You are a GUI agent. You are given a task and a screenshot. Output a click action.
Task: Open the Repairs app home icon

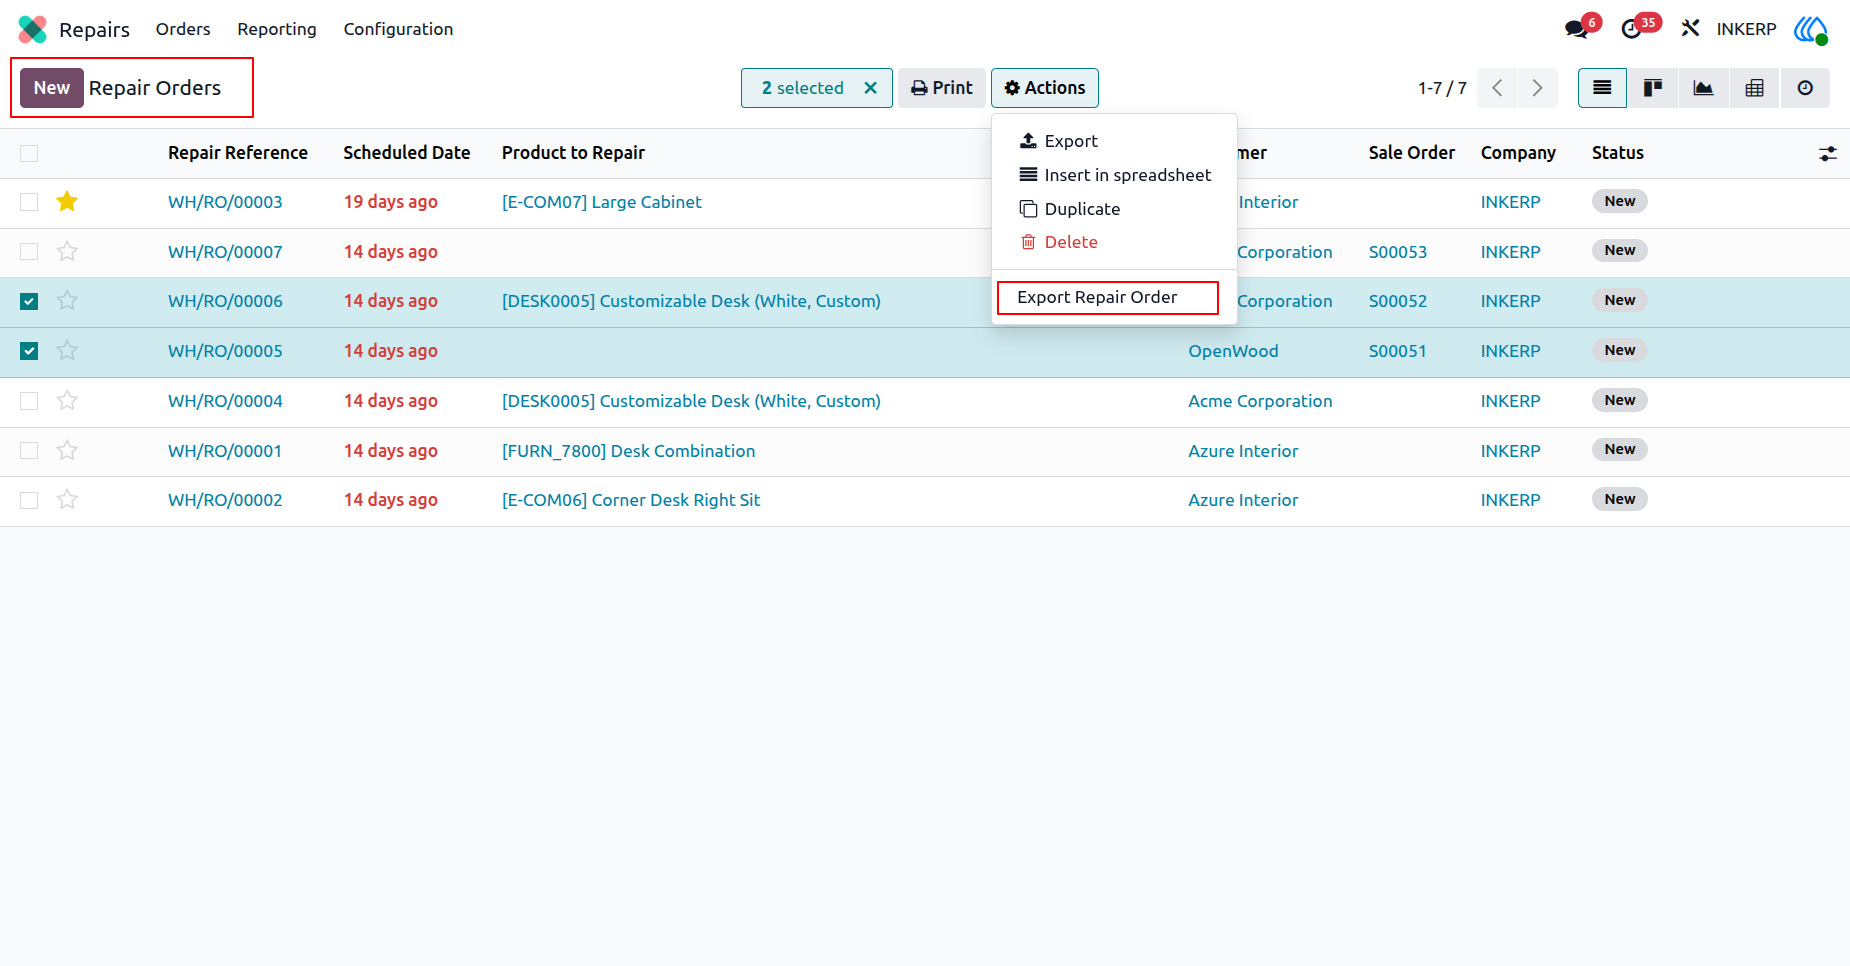point(32,29)
